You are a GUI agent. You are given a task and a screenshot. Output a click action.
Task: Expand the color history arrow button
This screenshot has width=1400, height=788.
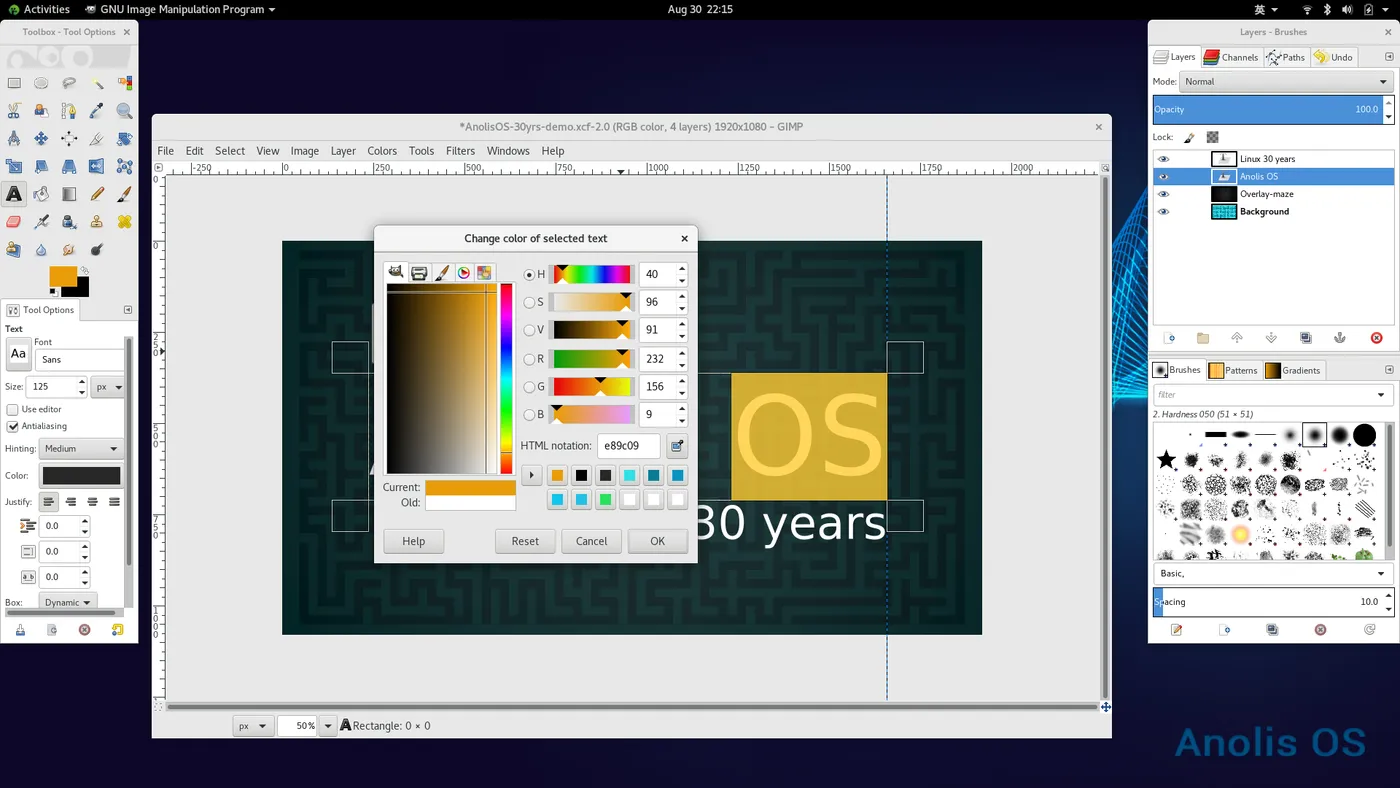532,475
